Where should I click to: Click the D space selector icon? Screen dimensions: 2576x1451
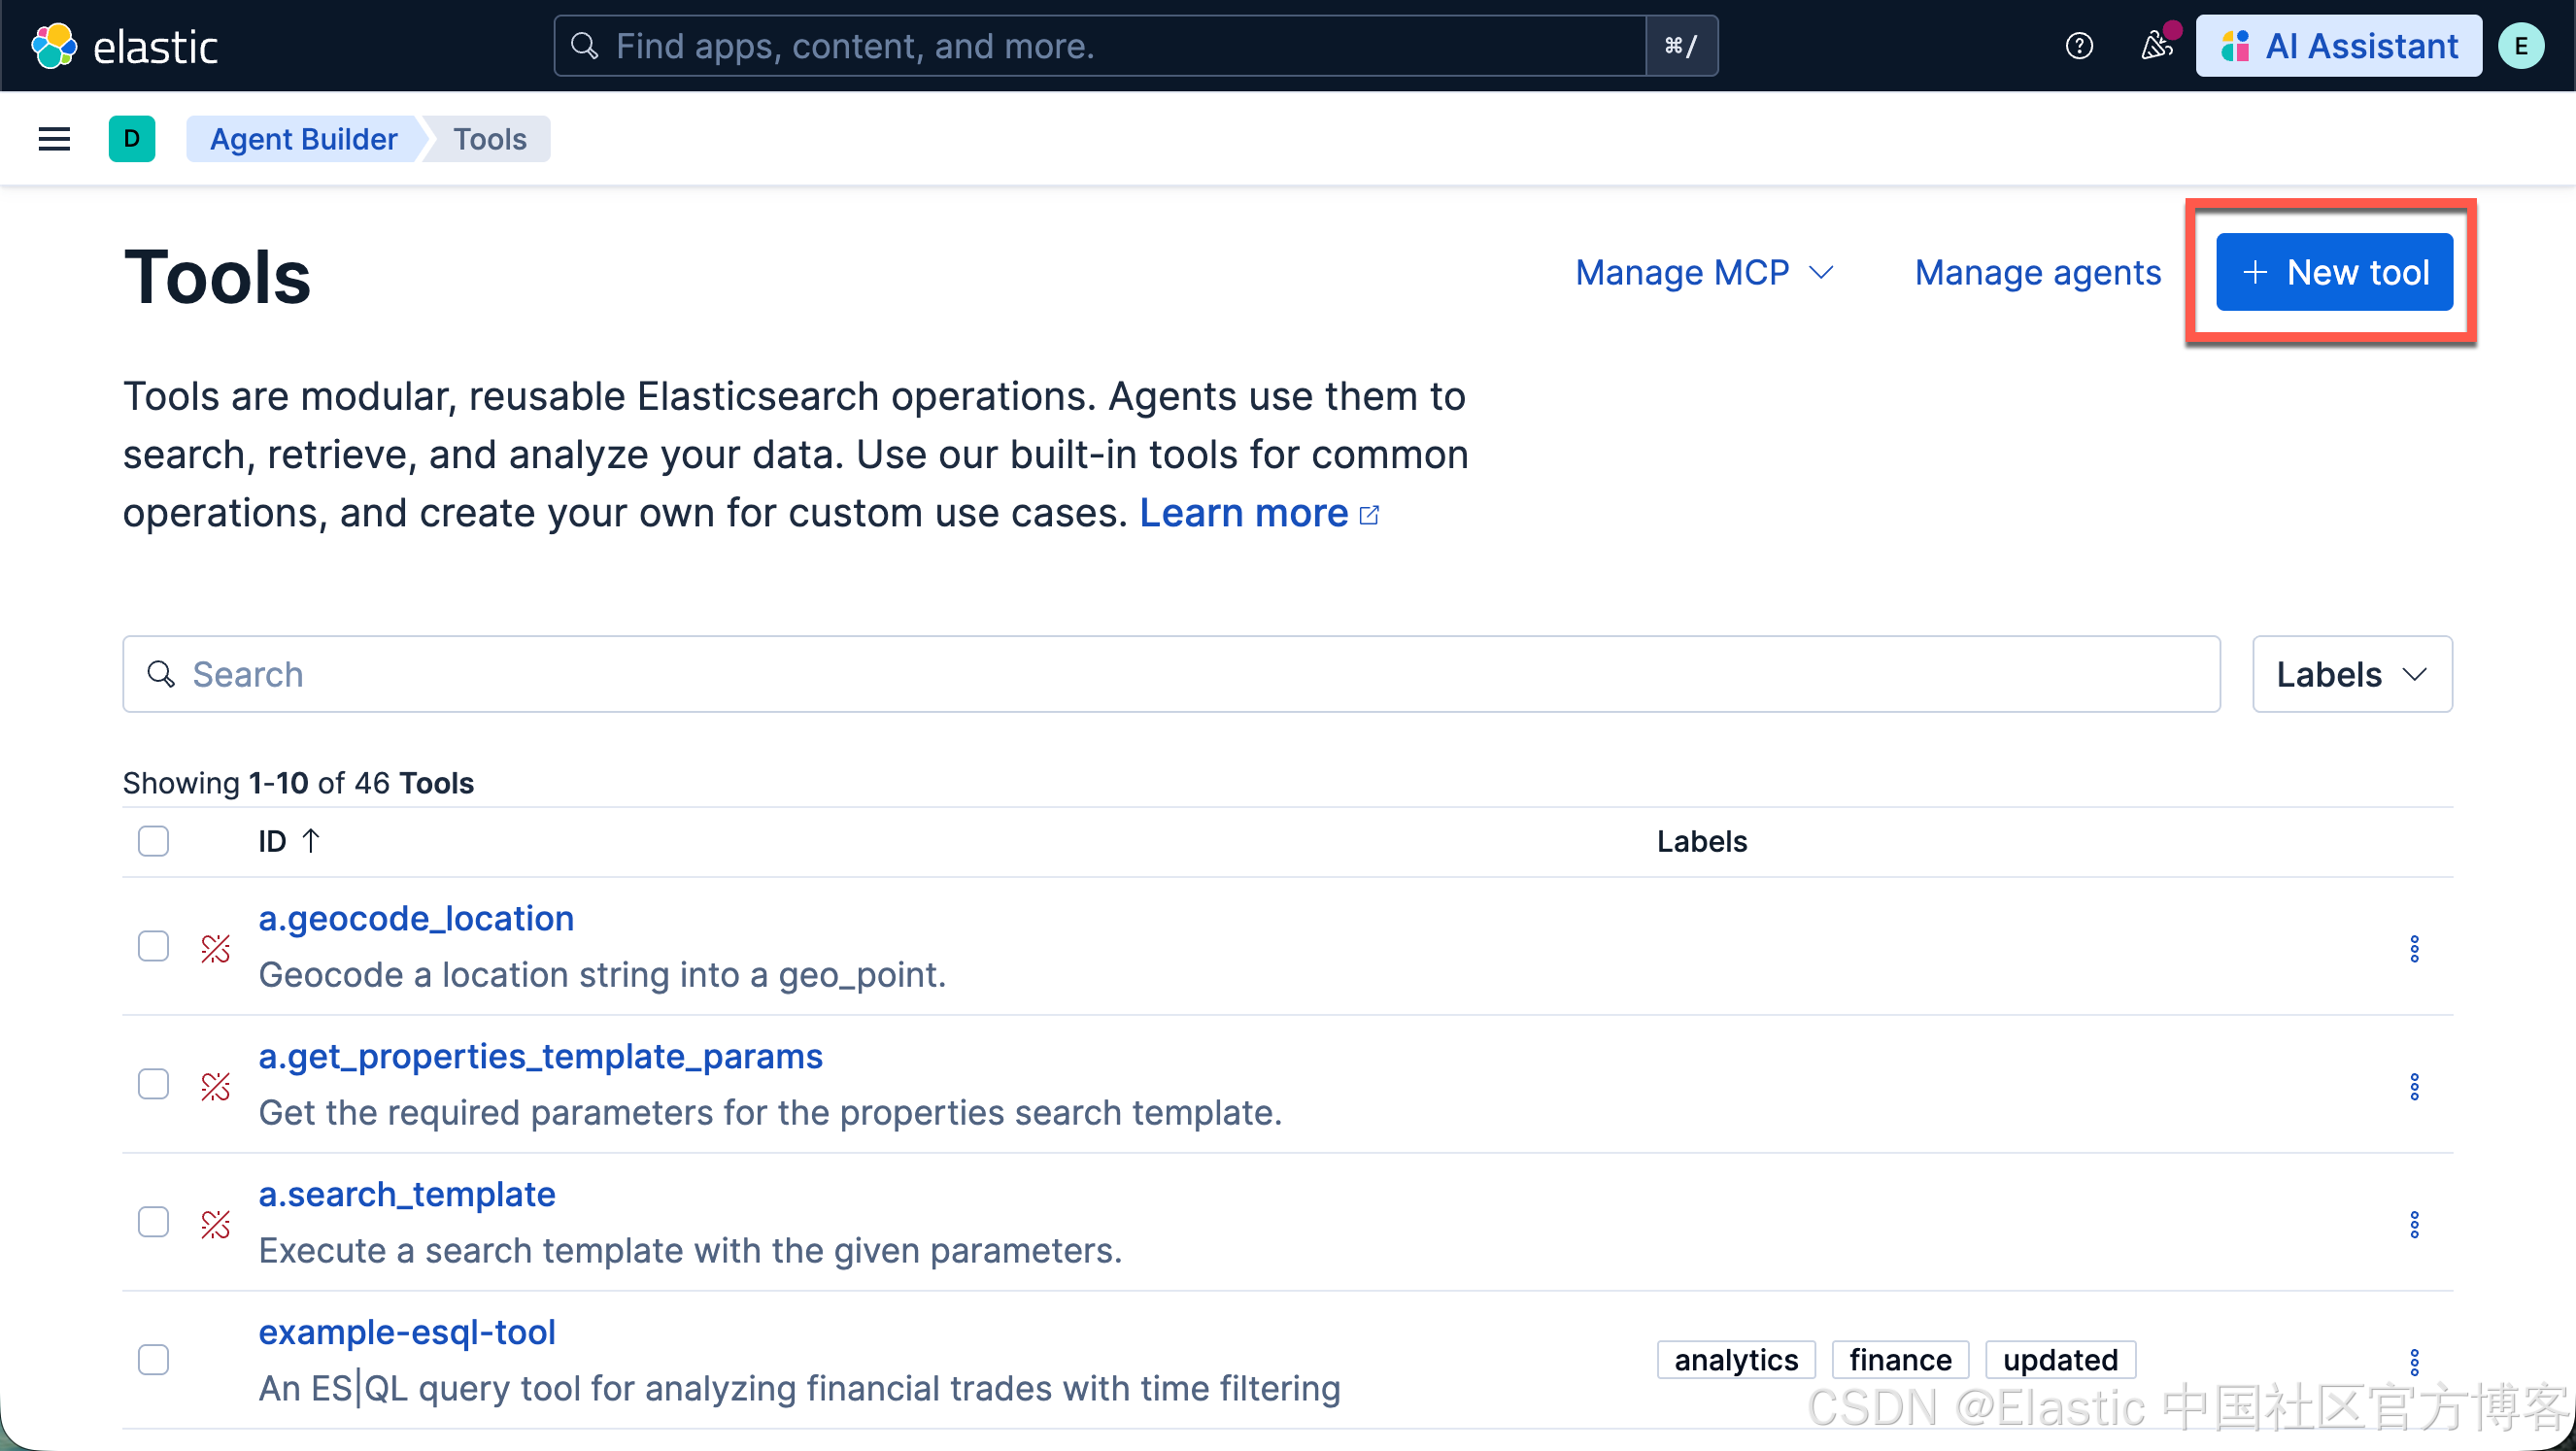pyautogui.click(x=131, y=139)
